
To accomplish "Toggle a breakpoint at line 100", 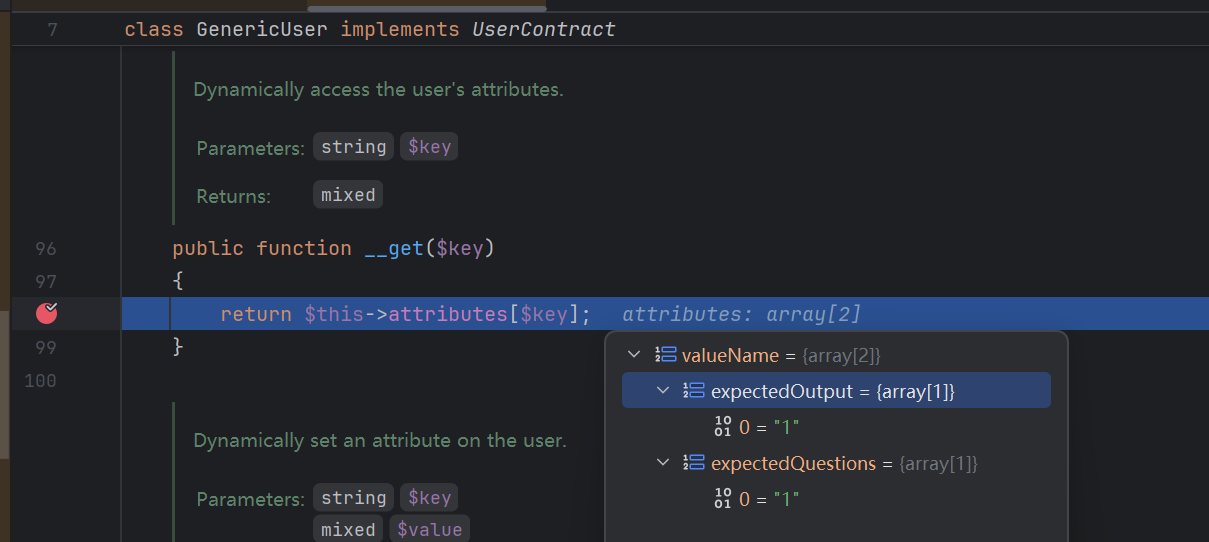I will 46,380.
